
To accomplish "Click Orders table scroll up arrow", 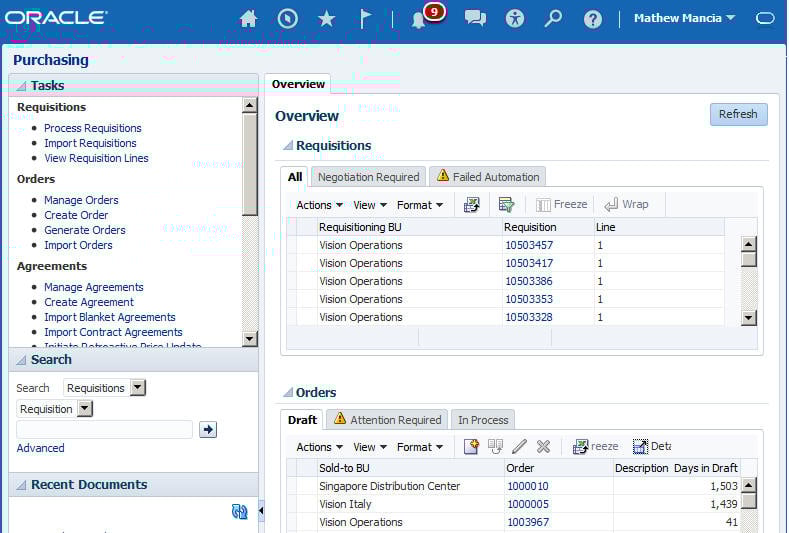I will [749, 485].
